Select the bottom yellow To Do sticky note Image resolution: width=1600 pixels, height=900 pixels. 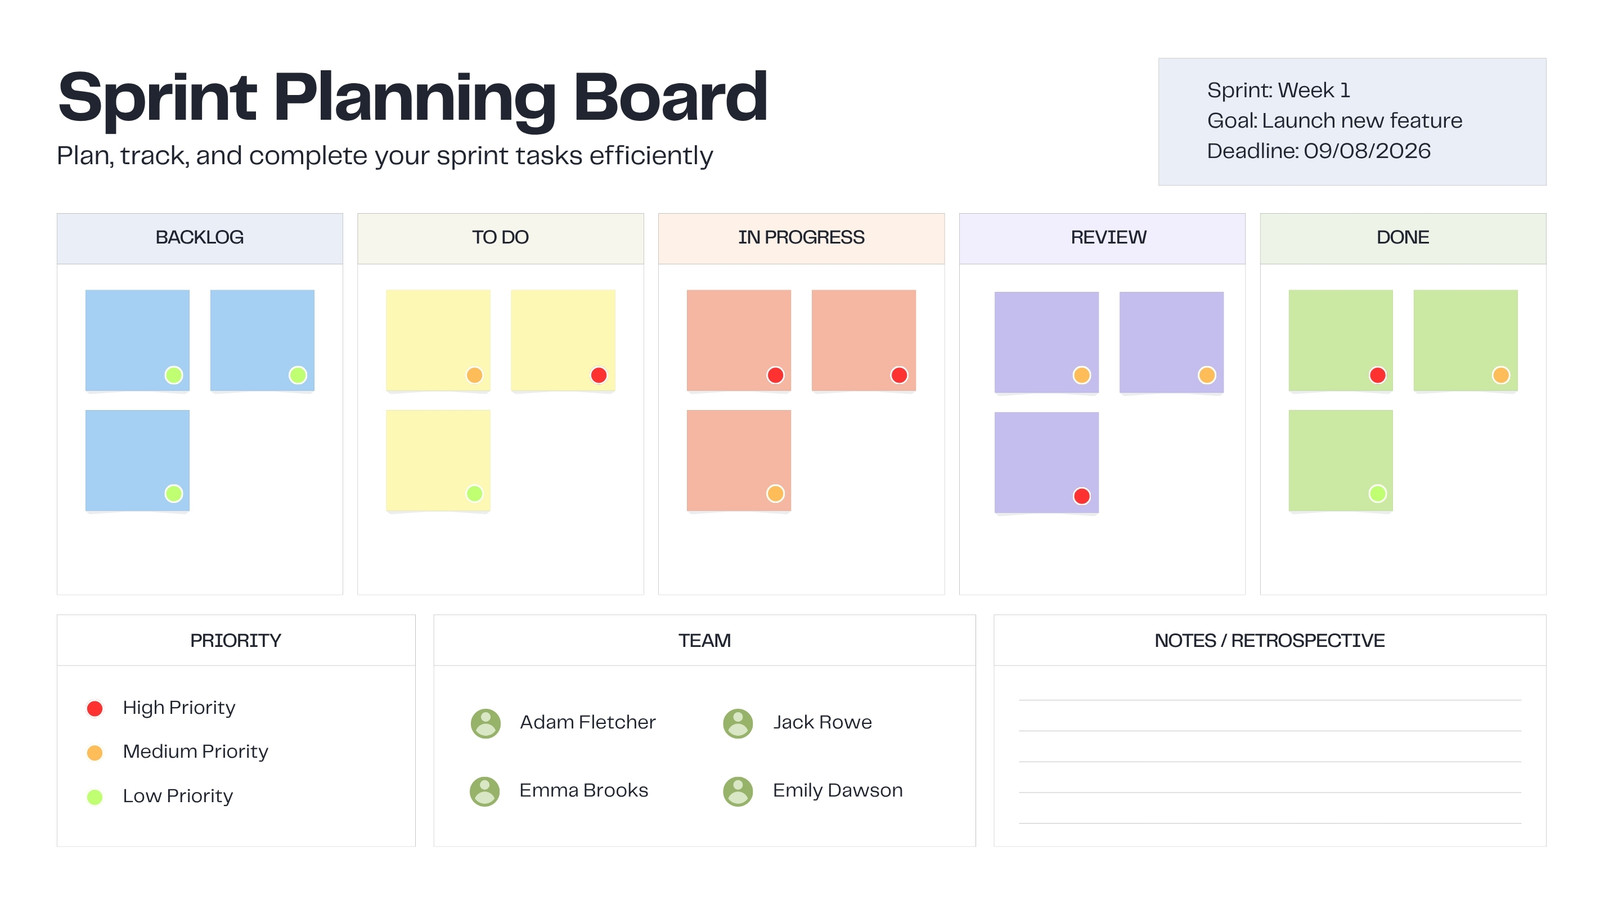click(438, 461)
